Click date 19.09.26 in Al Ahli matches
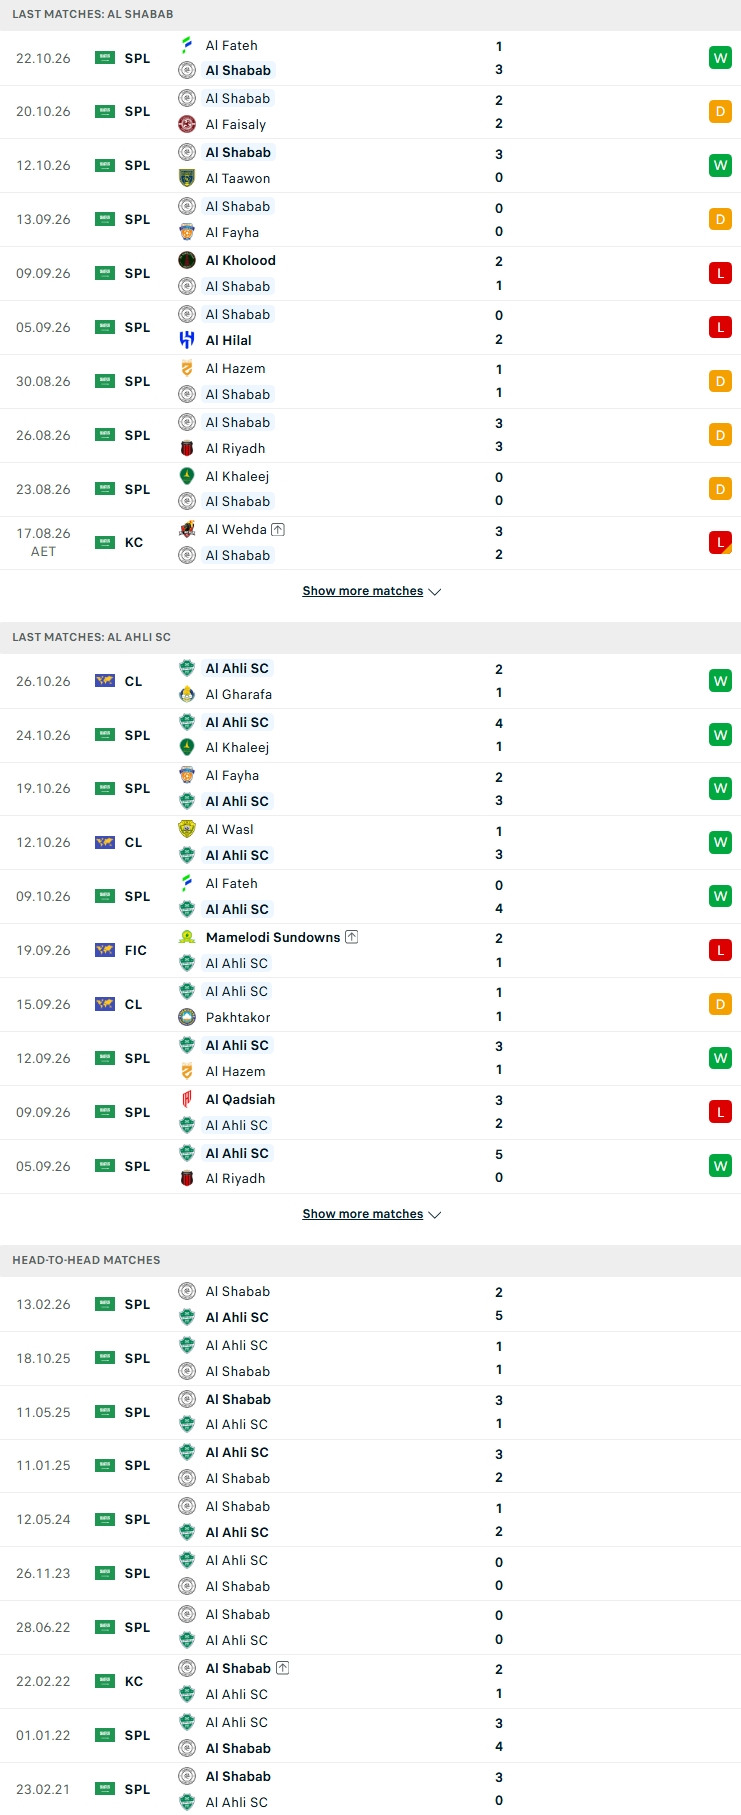The width and height of the screenshot is (741, 1815). (43, 950)
